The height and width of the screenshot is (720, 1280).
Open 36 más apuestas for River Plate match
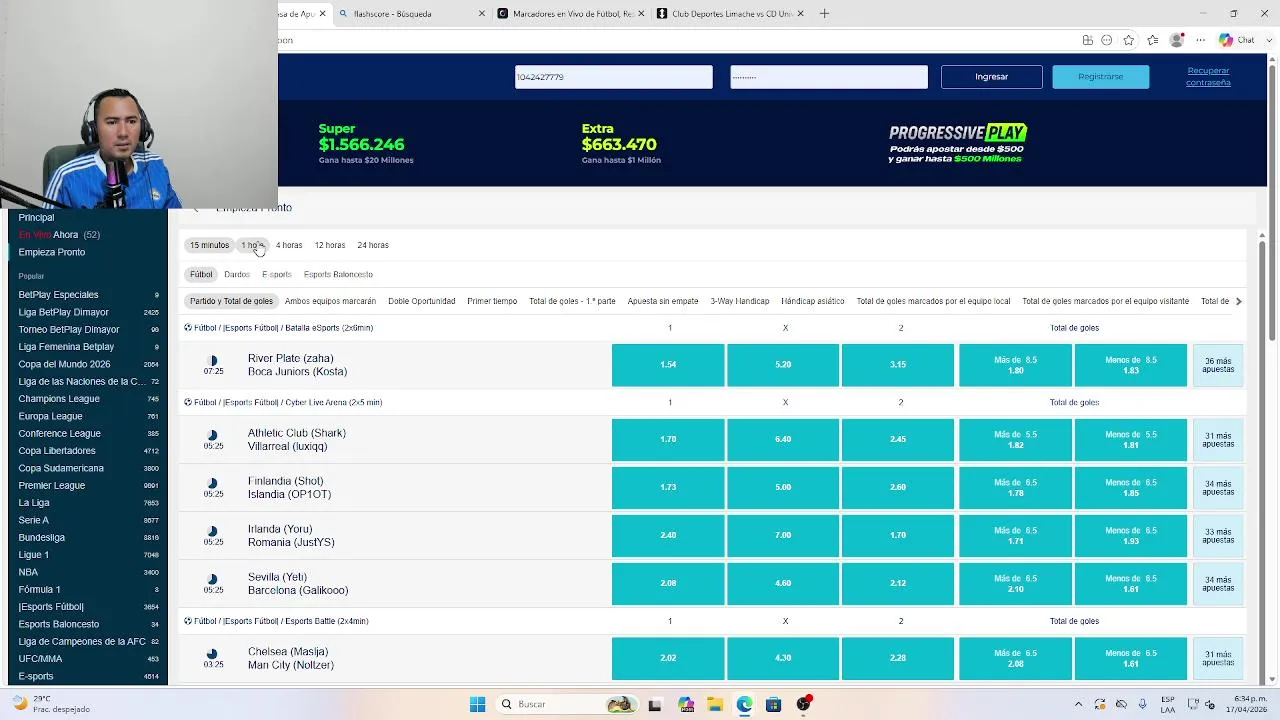[1218, 365]
